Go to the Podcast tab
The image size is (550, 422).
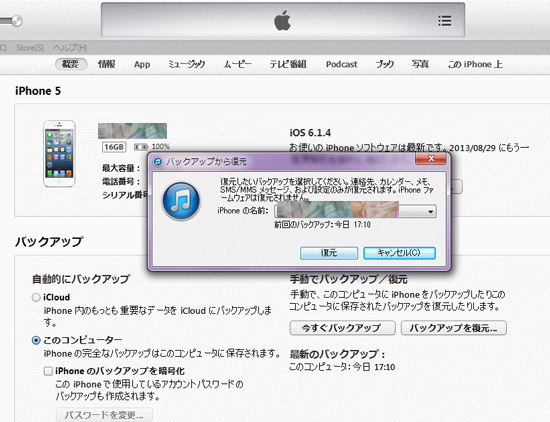341,64
